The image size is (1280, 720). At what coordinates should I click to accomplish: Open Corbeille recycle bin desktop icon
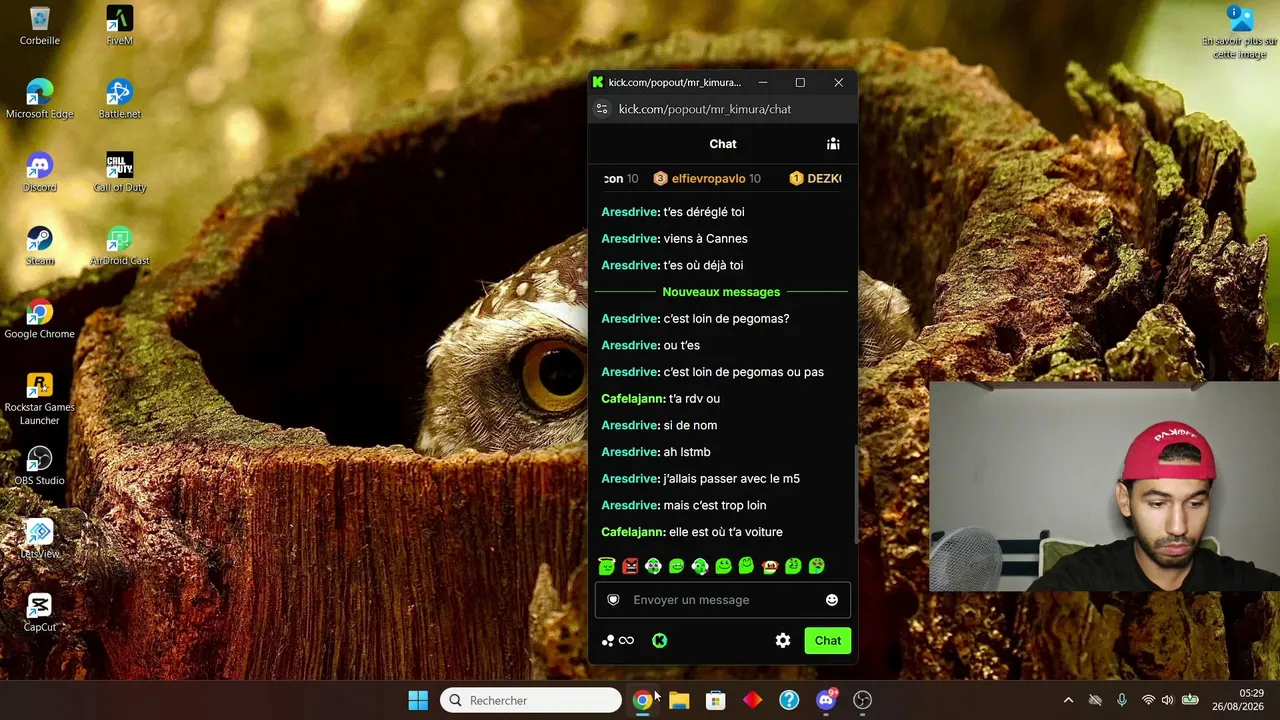(x=40, y=27)
